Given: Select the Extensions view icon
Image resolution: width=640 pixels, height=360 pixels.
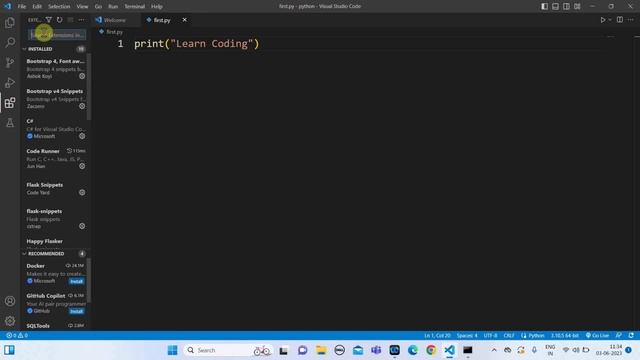Looking at the screenshot, I should (x=10, y=102).
